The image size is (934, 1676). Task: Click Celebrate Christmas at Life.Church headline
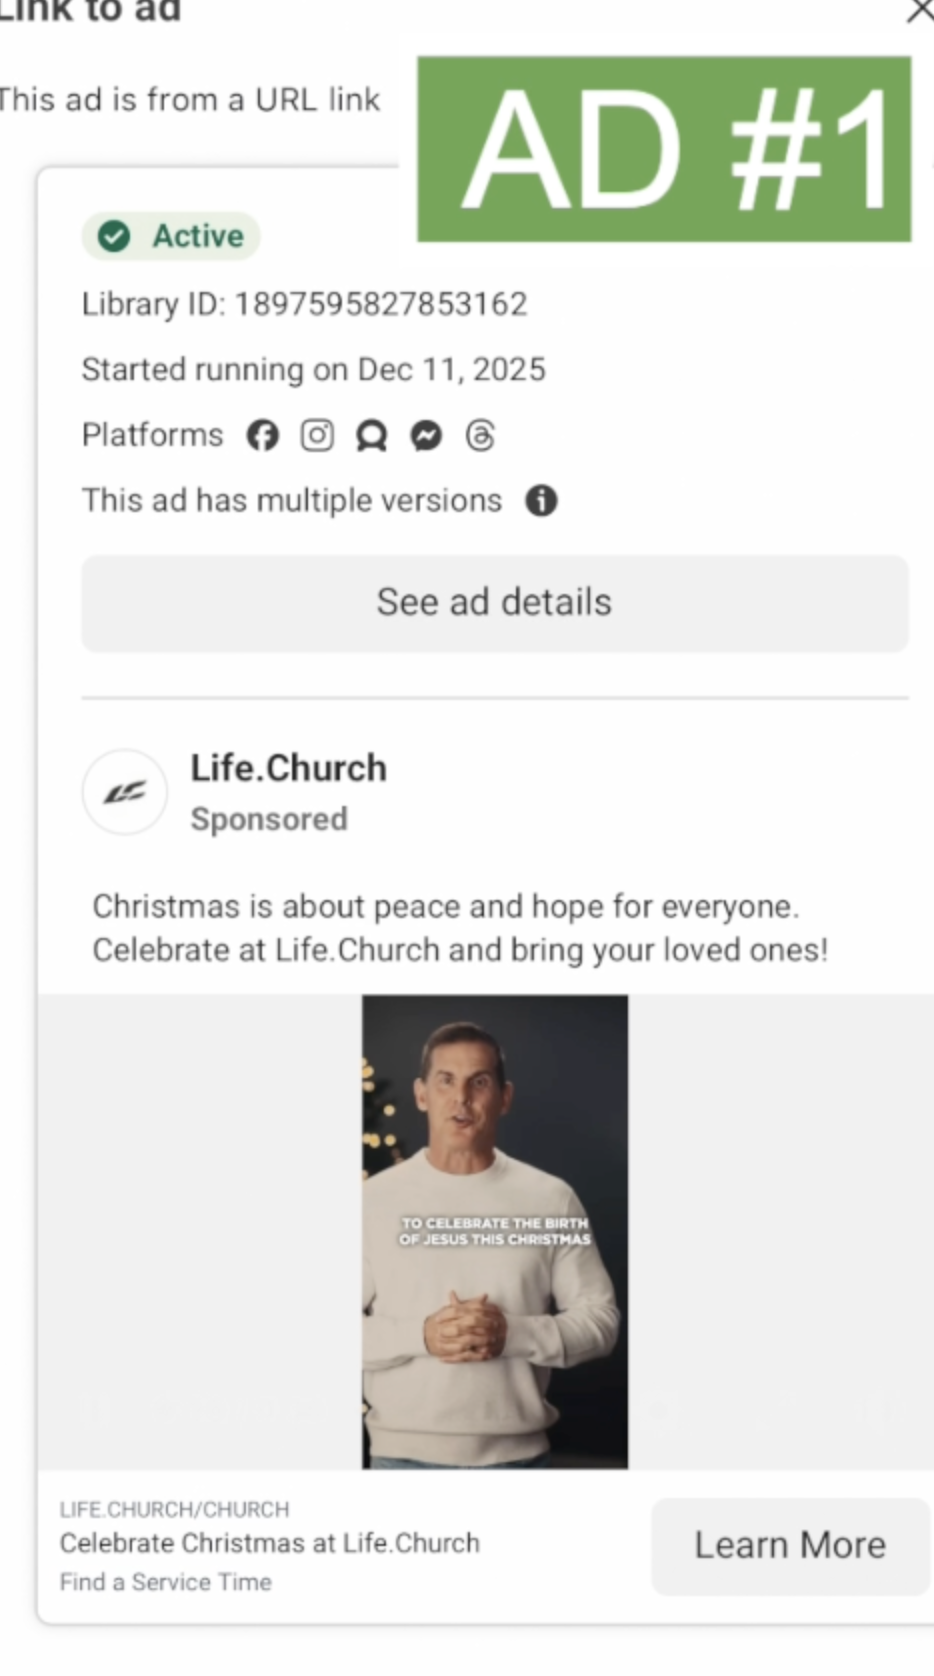269,1543
